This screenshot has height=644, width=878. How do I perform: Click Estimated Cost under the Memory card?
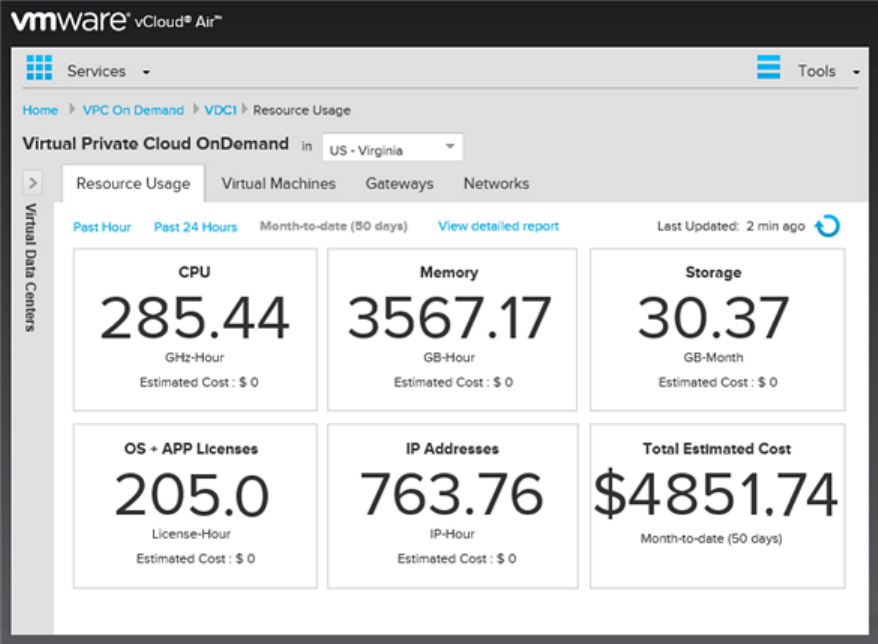tap(453, 382)
